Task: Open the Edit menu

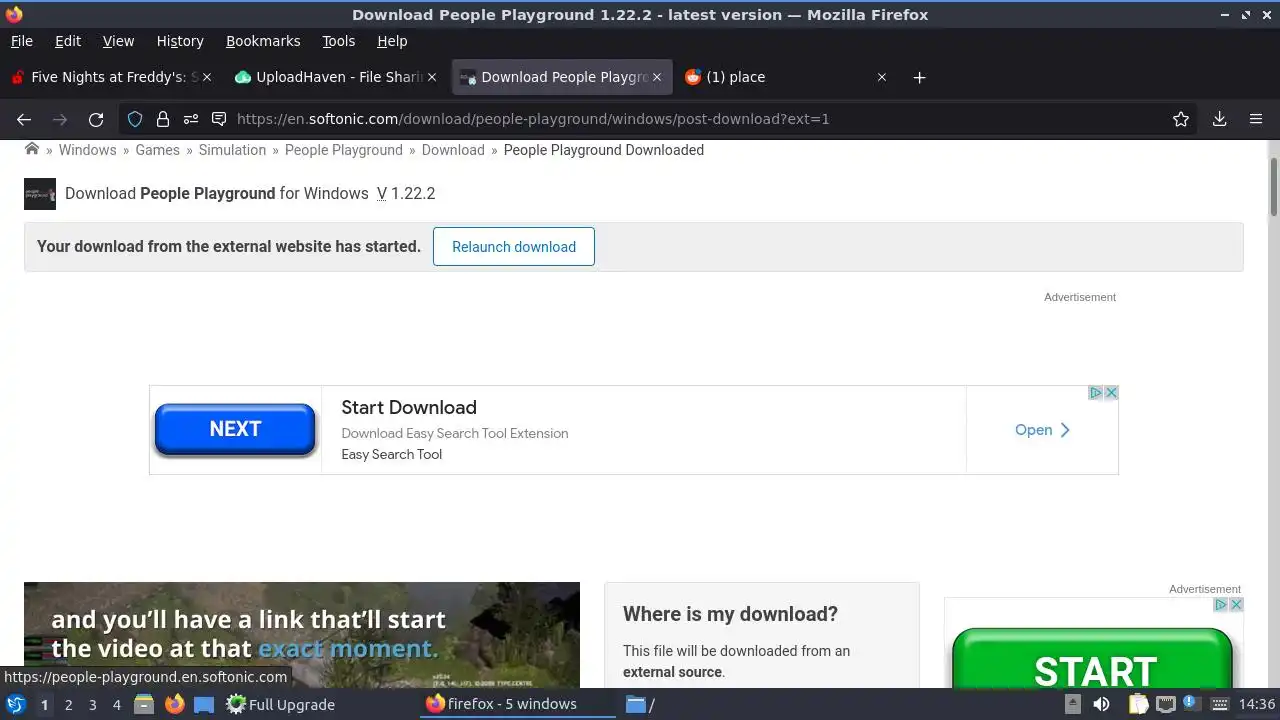Action: pos(68,41)
